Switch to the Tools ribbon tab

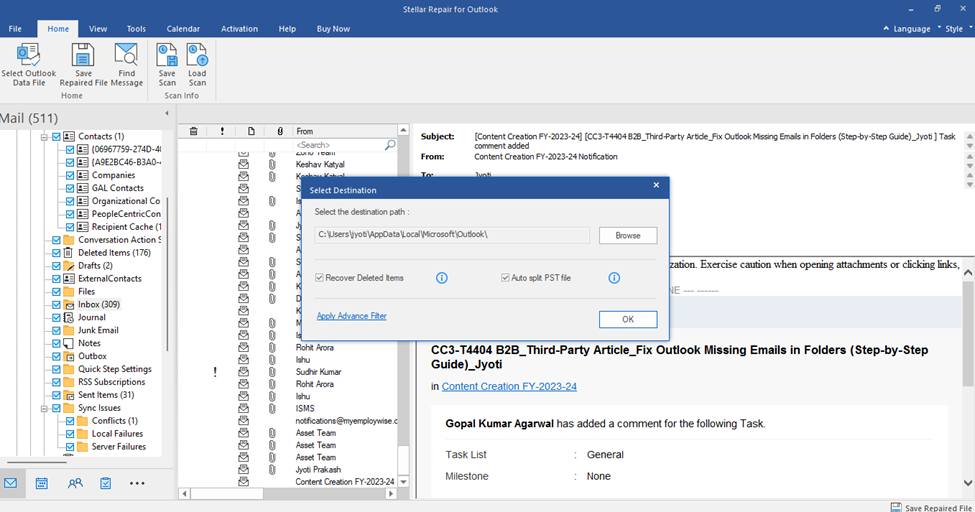[x=136, y=29]
